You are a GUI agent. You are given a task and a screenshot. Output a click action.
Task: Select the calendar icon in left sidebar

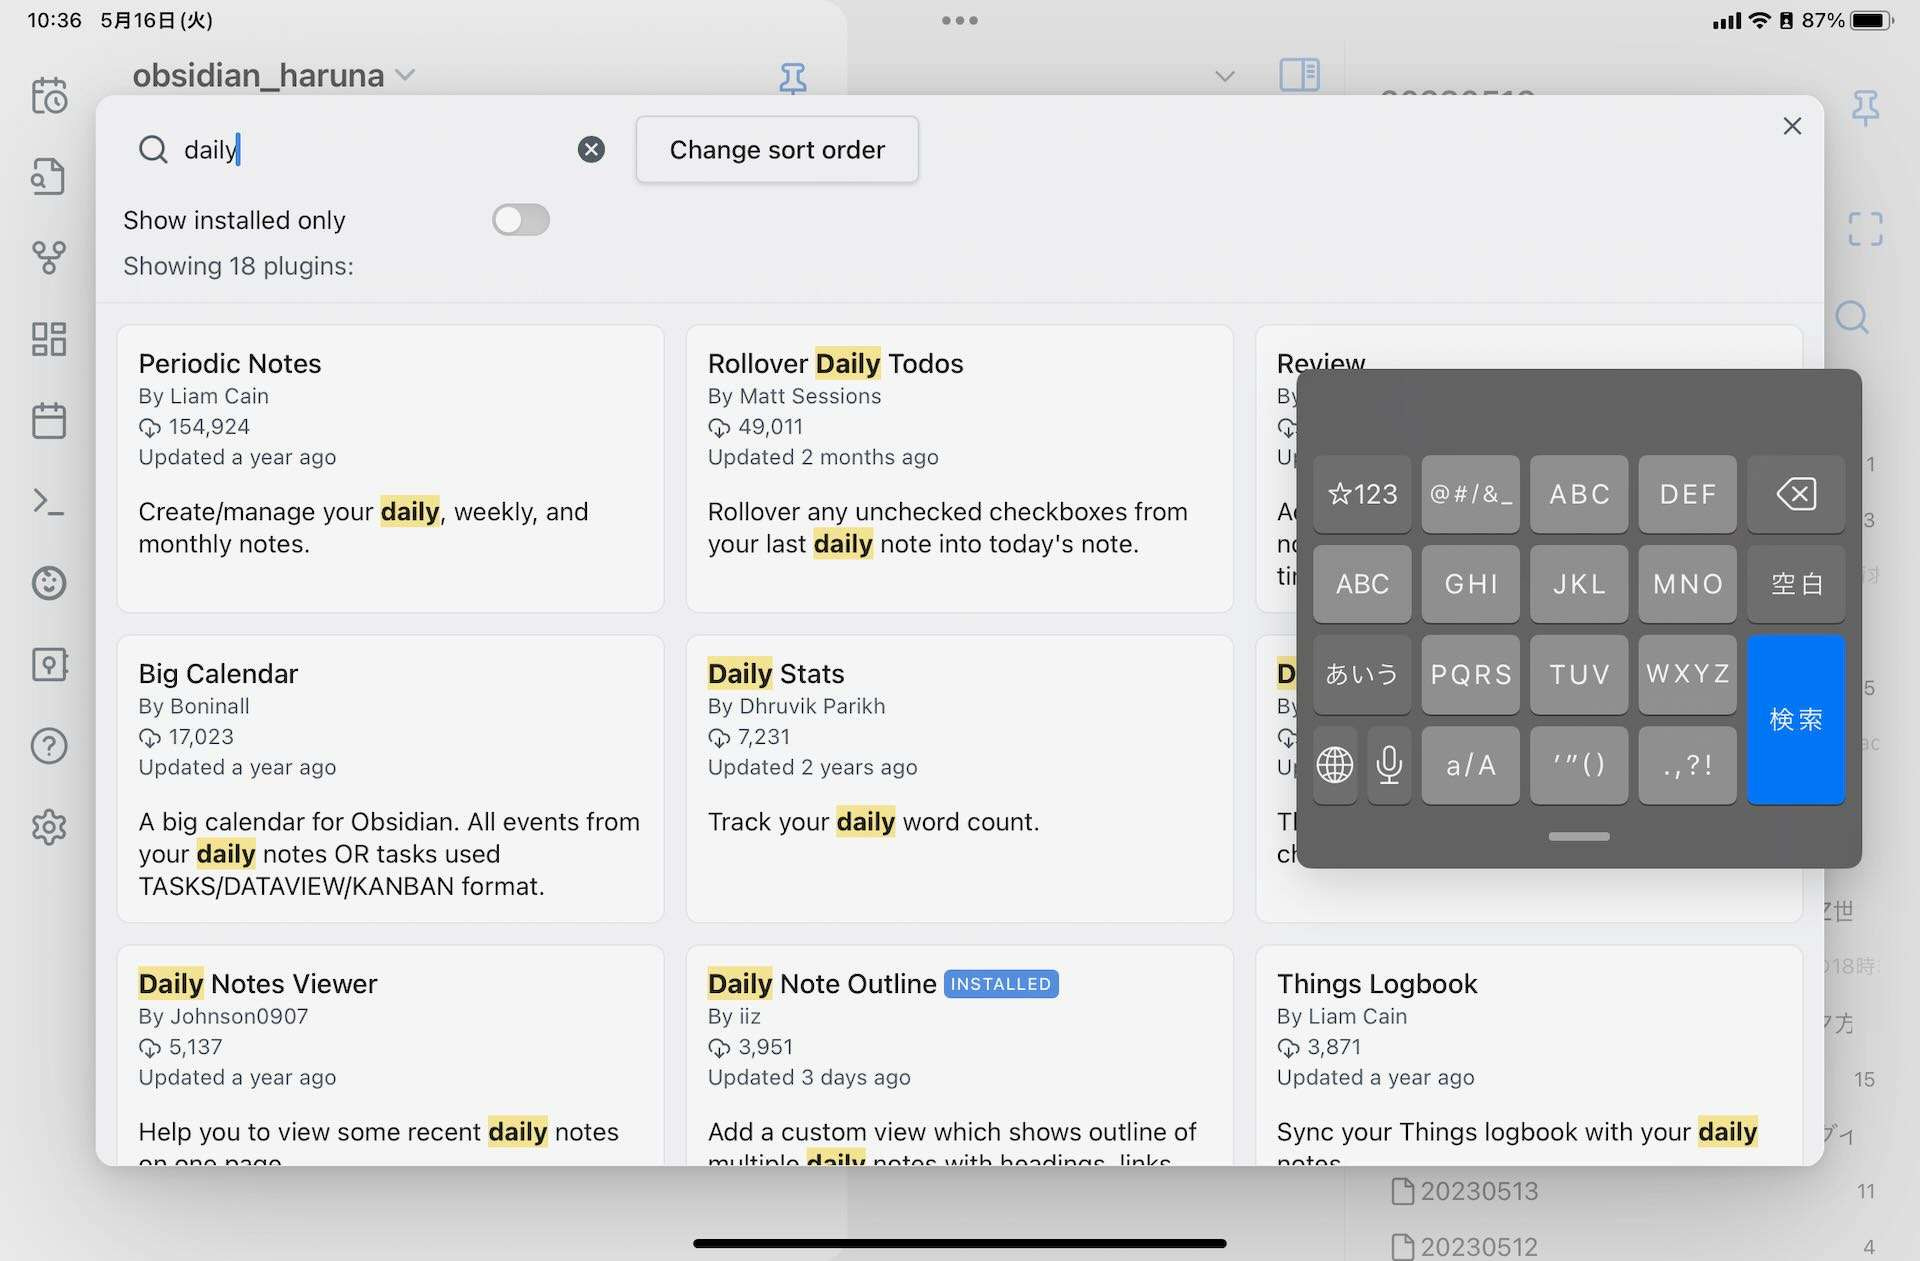(49, 420)
